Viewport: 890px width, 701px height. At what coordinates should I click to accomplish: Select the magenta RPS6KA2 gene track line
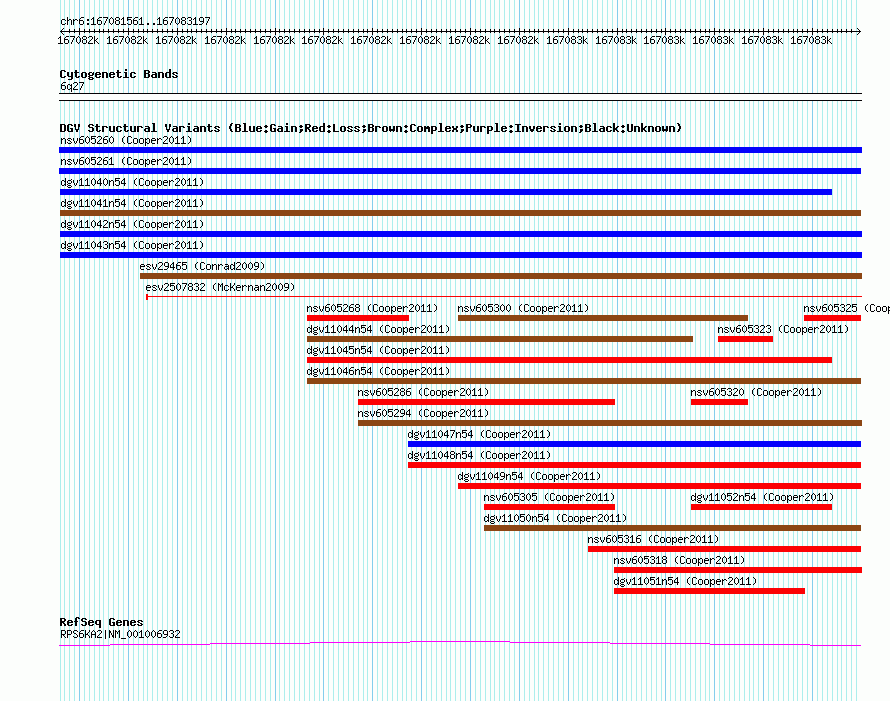(460, 643)
